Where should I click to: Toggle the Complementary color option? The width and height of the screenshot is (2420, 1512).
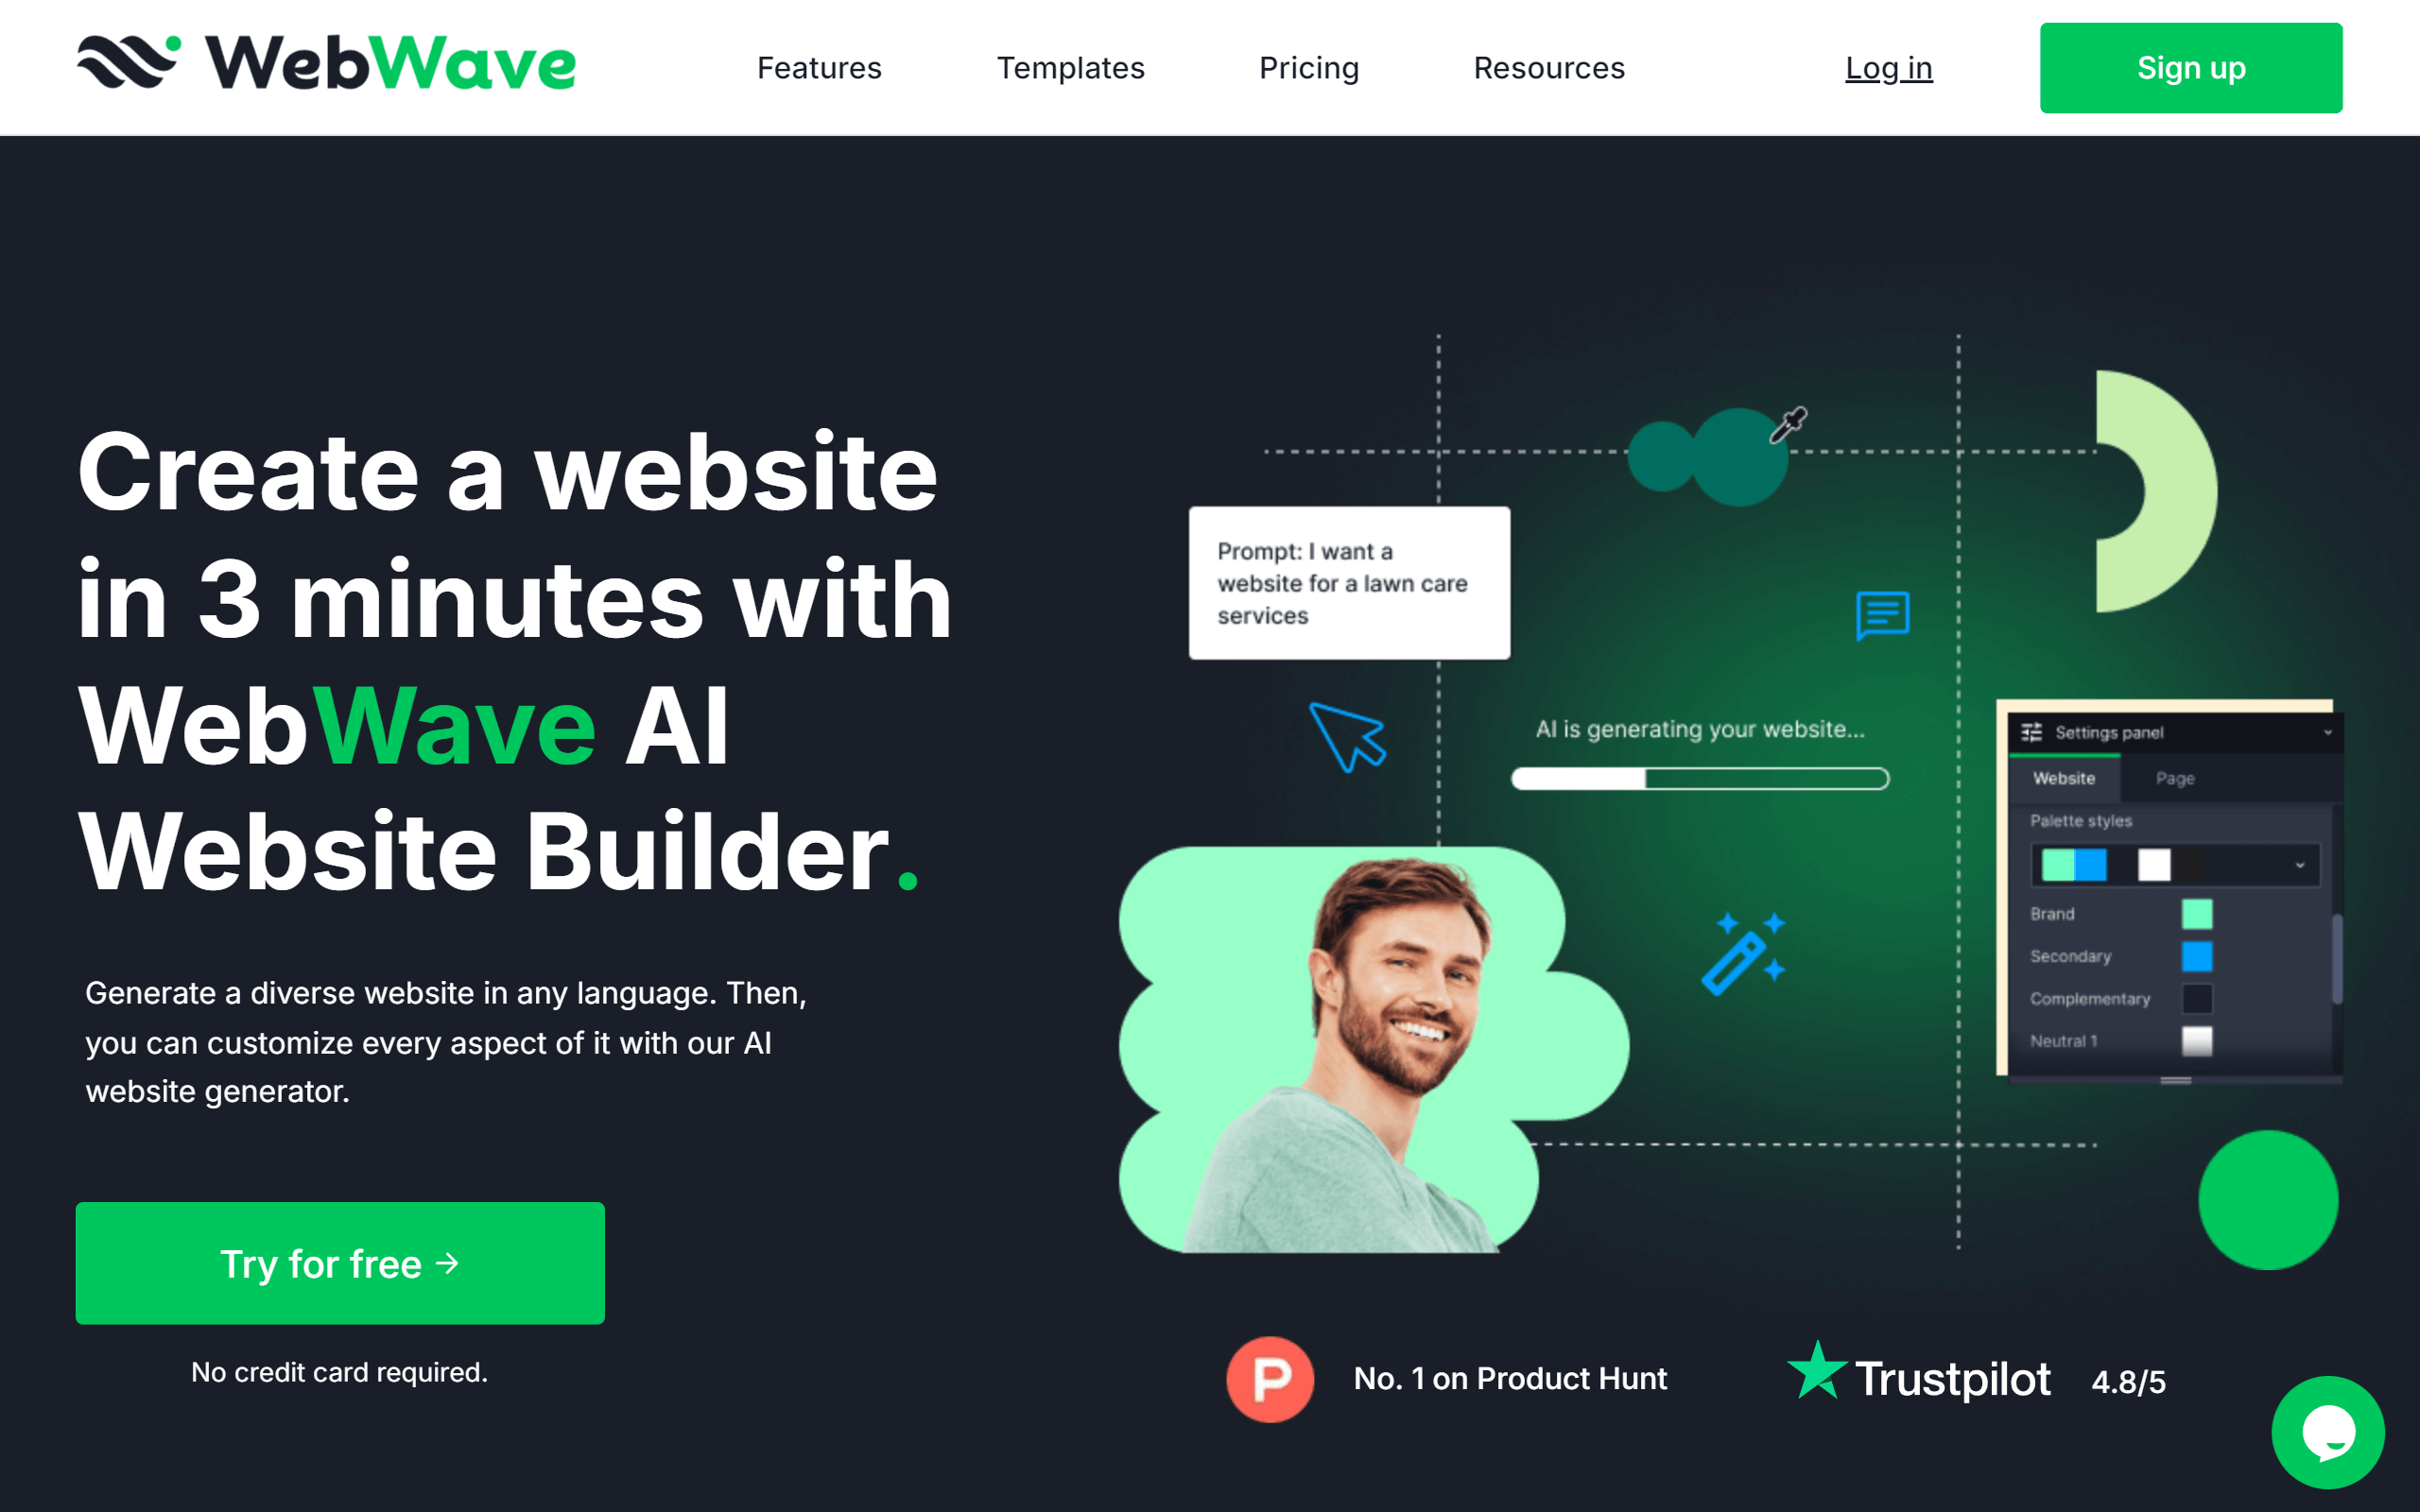2199,998
